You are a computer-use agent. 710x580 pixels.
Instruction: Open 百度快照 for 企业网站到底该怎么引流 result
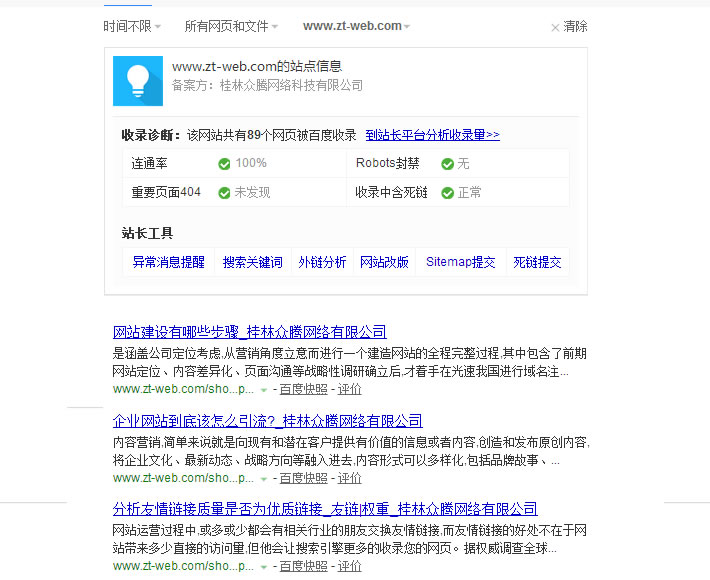[303, 478]
